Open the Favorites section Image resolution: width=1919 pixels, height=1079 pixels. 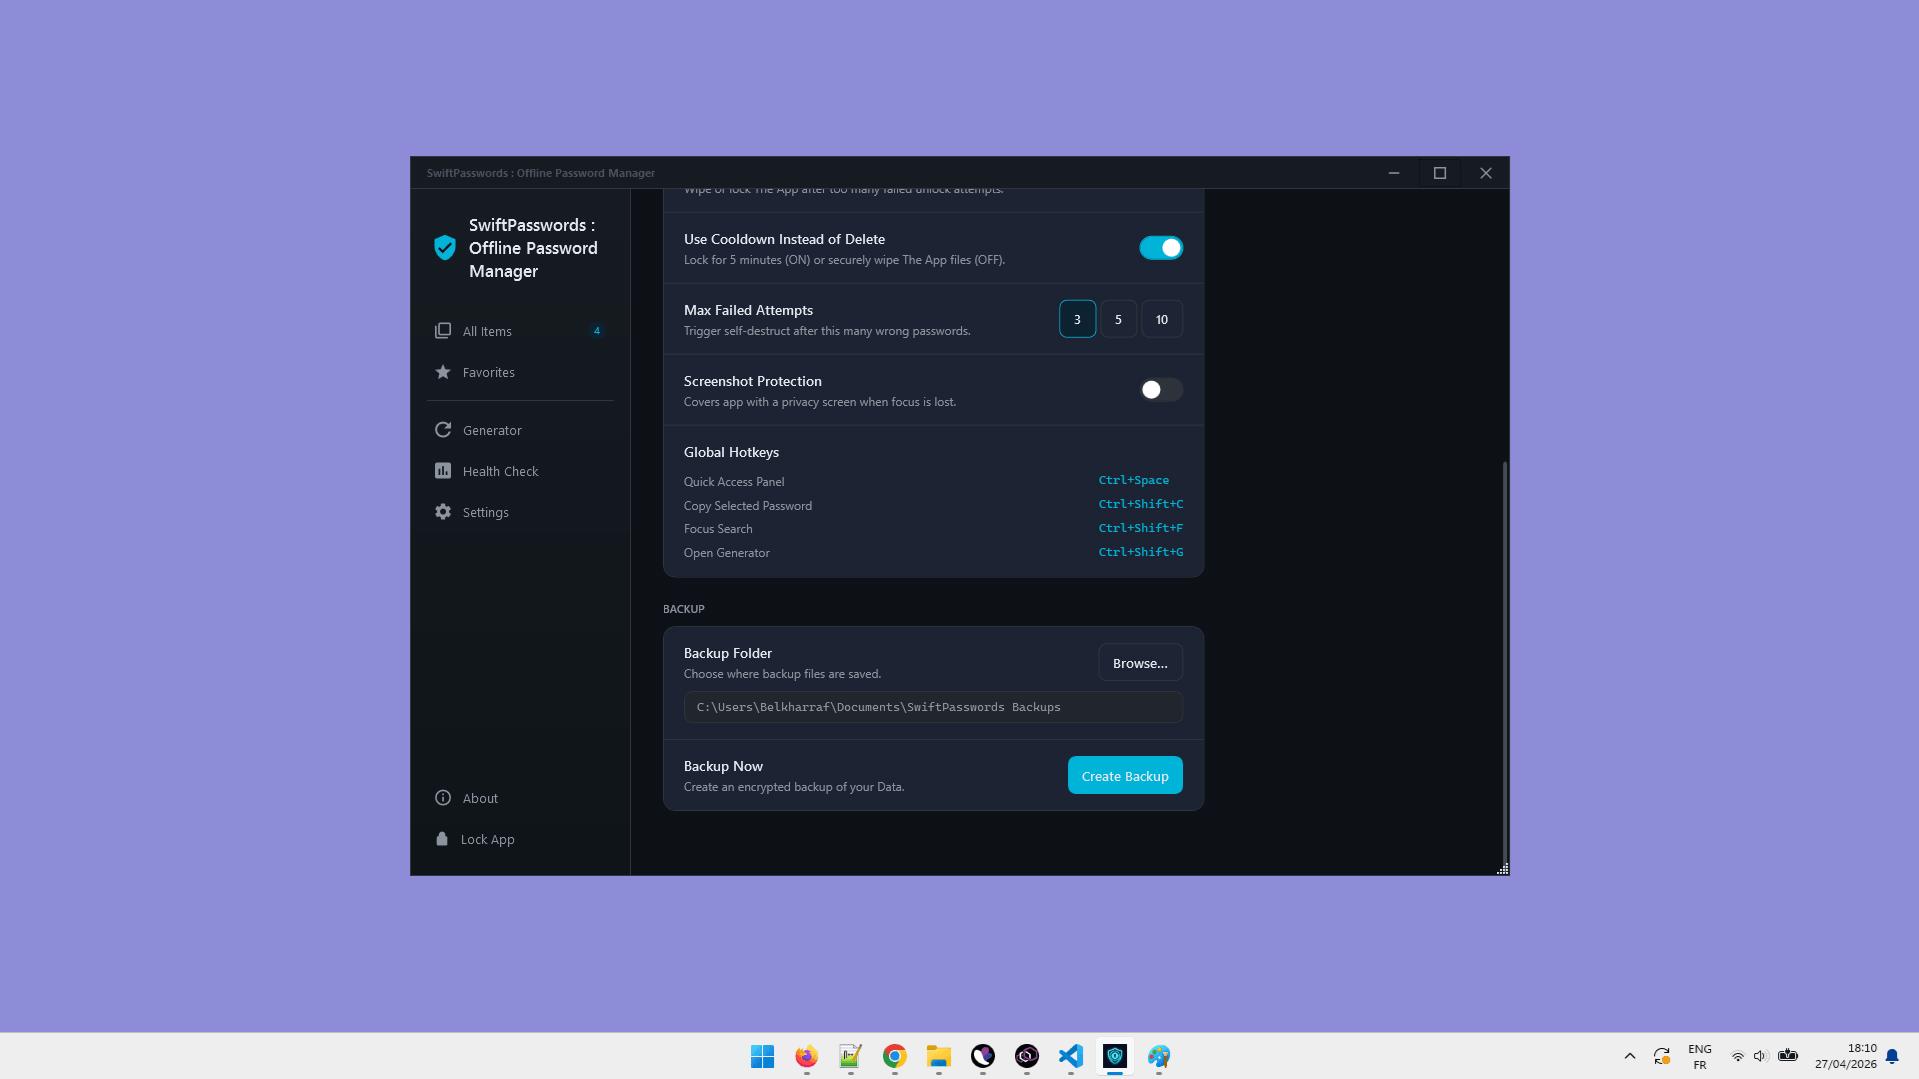(x=520, y=372)
